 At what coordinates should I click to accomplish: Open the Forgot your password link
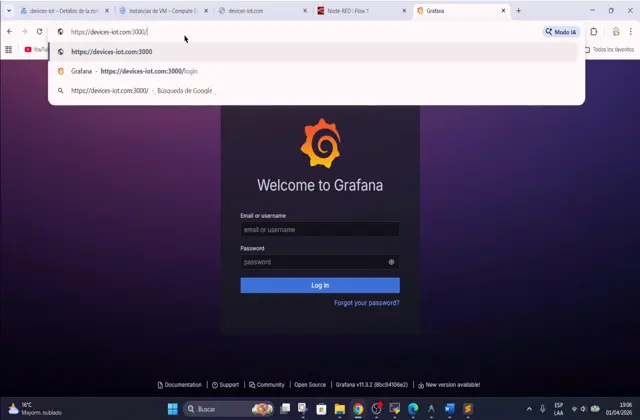point(366,303)
